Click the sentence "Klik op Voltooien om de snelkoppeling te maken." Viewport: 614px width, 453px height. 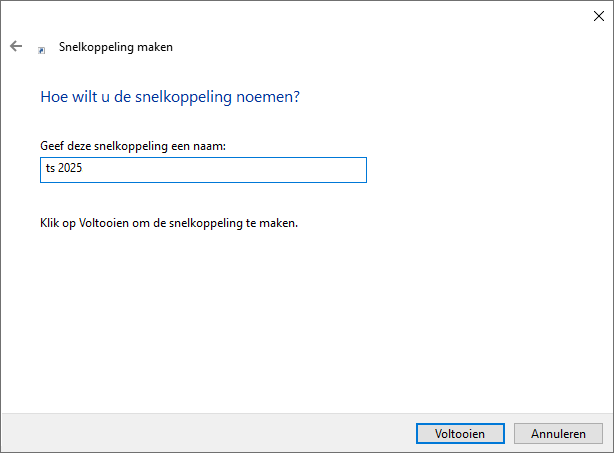[x=169, y=222]
